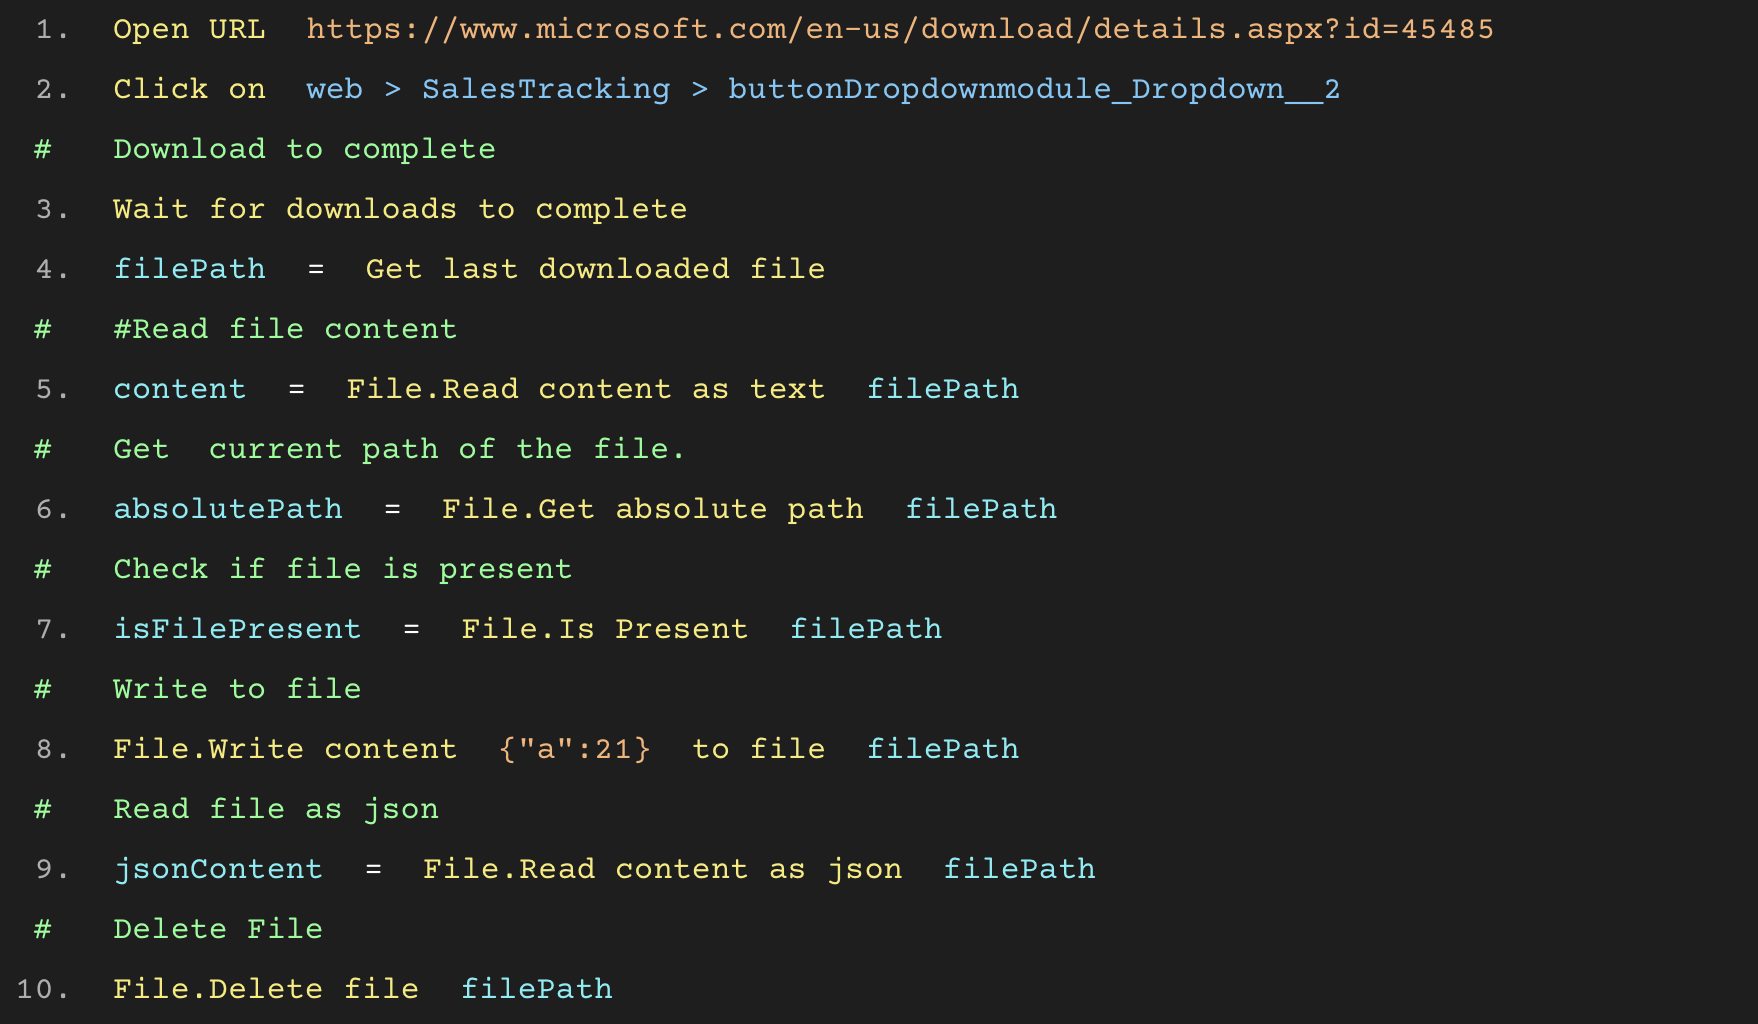The height and width of the screenshot is (1024, 1758).
Task: Click the 'web' segment in step 2
Action: [x=334, y=89]
